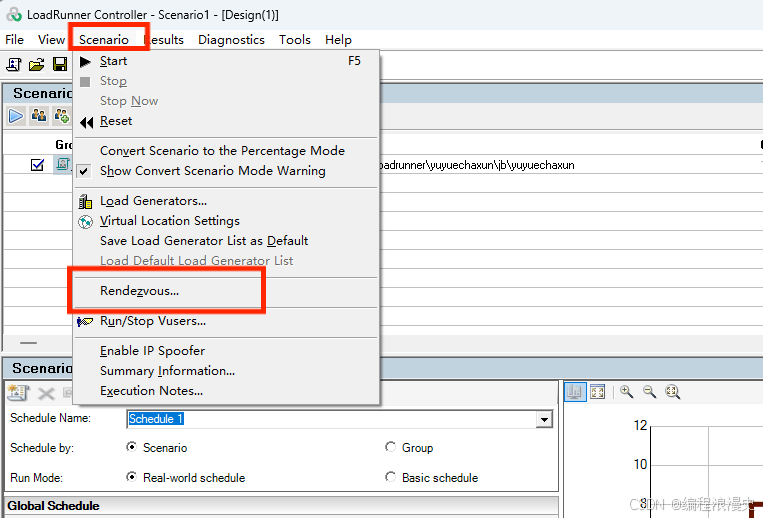Click the Start Scenario play icon in groups toolbar
This screenshot has width=763, height=518.
[16, 116]
